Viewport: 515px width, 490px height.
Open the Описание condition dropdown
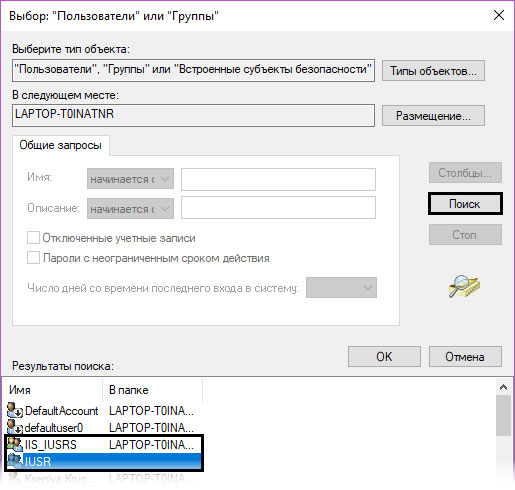point(130,209)
